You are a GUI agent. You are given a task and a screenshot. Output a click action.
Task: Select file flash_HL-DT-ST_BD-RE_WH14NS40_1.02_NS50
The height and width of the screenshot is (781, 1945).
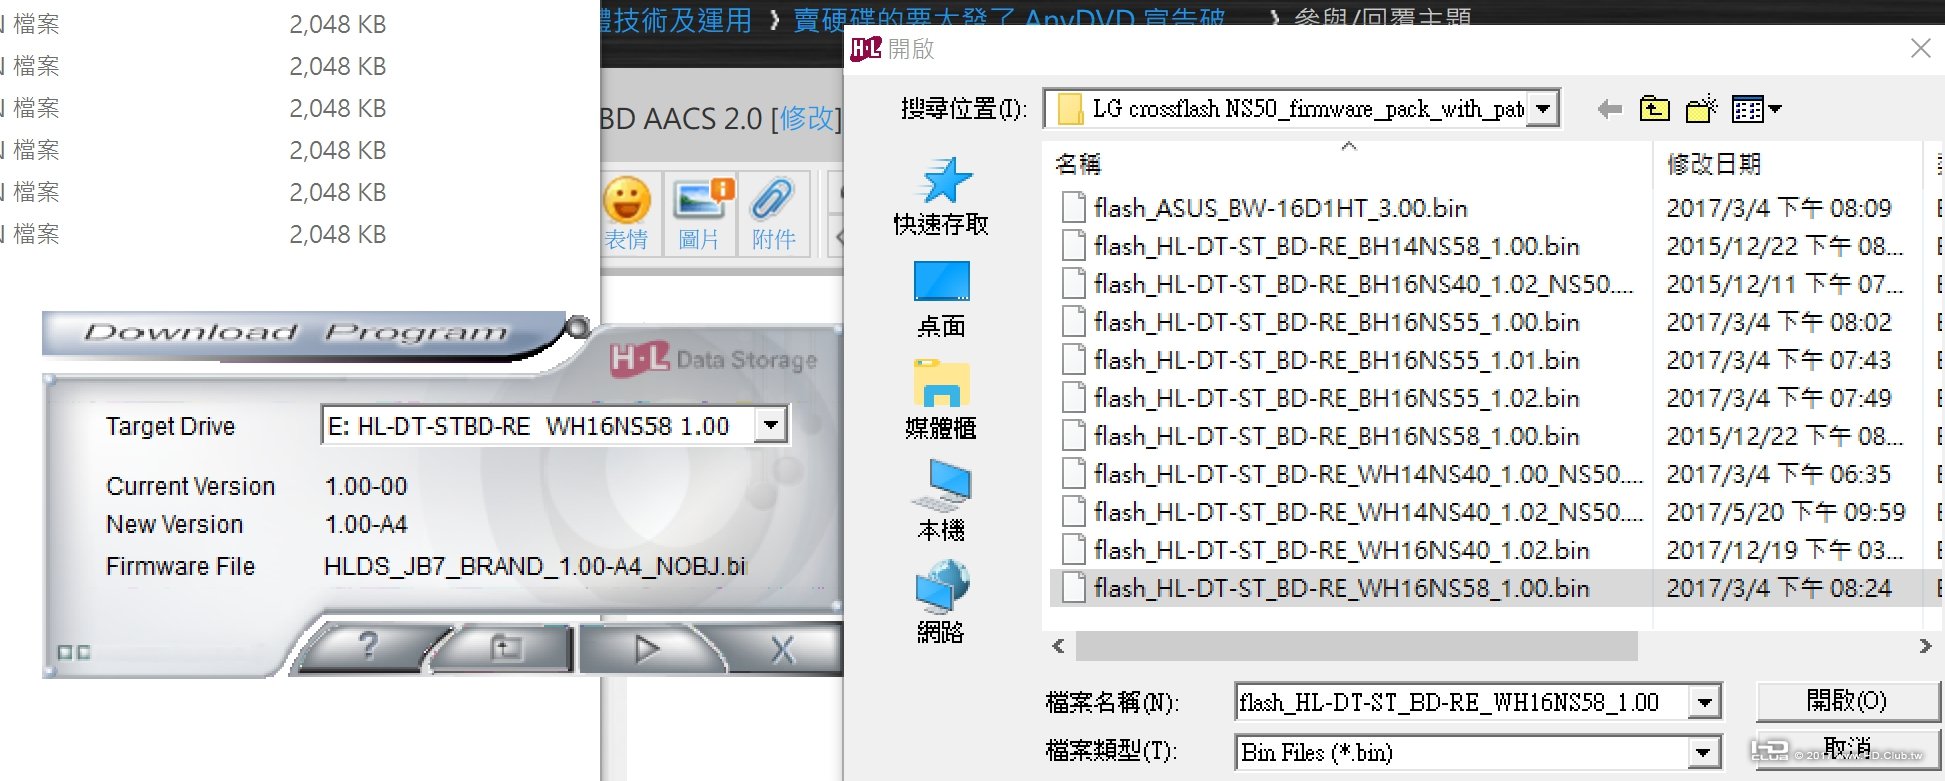[1368, 512]
